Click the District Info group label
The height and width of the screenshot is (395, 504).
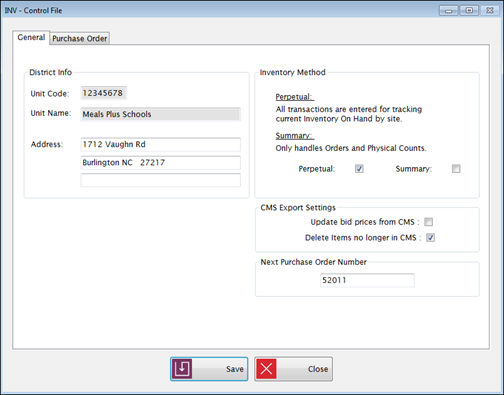(50, 72)
